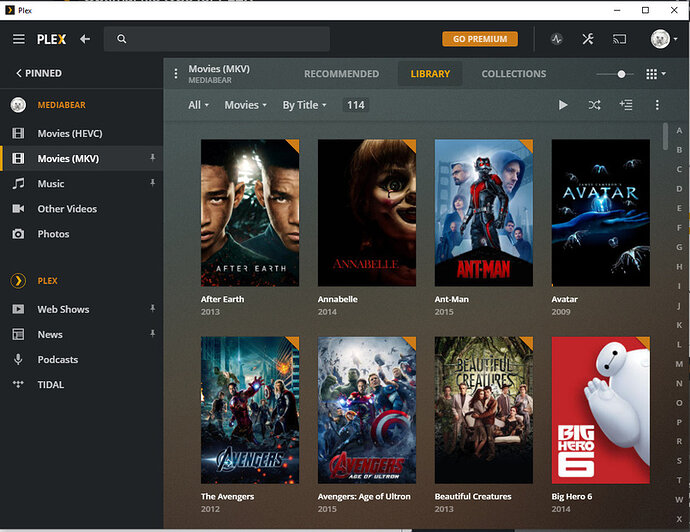Unpin Music from sidebar
The image size is (690, 532).
(153, 183)
